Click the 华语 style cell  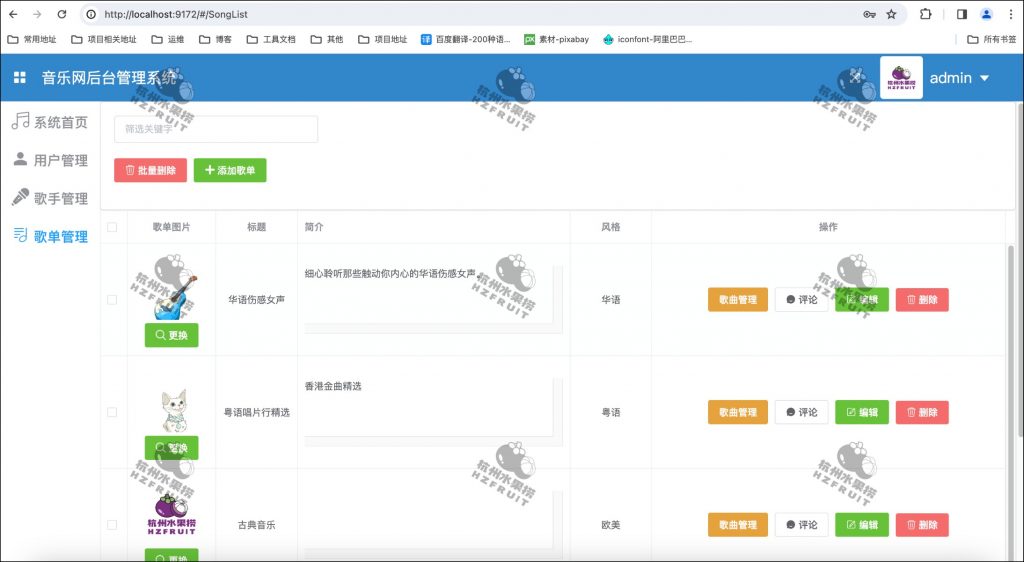(611, 300)
